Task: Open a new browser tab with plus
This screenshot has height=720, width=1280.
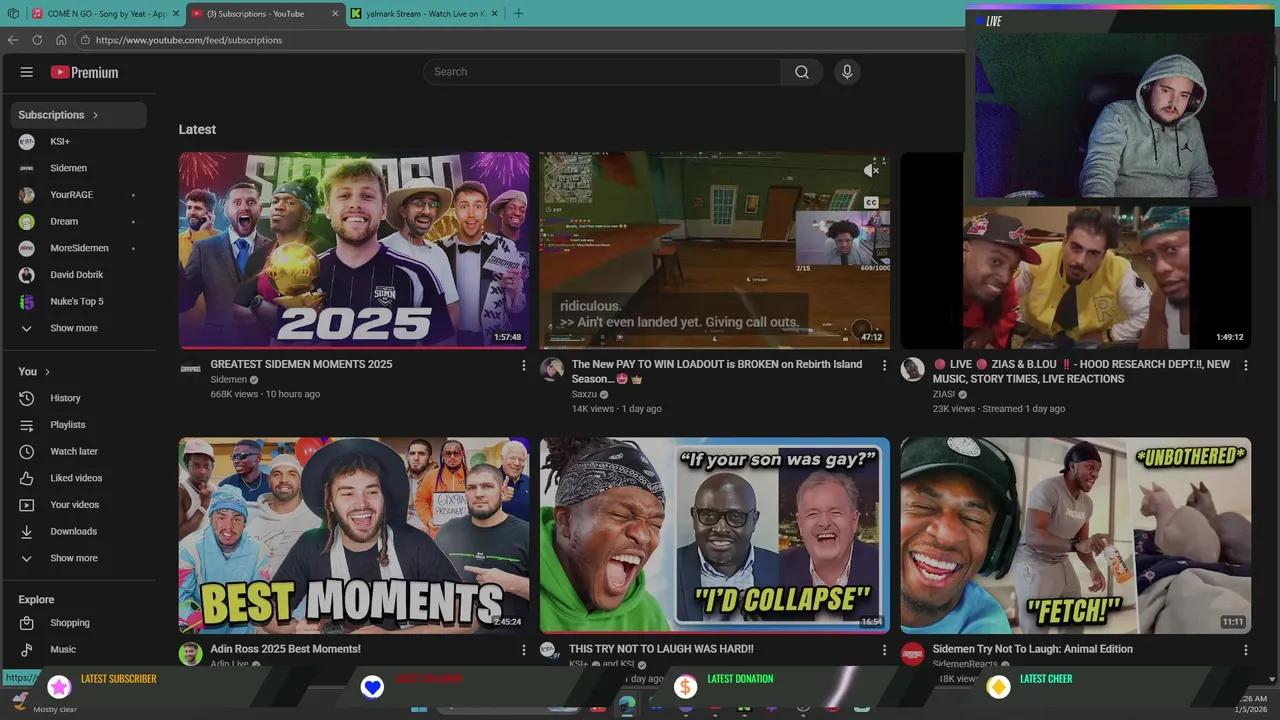Action: click(518, 14)
